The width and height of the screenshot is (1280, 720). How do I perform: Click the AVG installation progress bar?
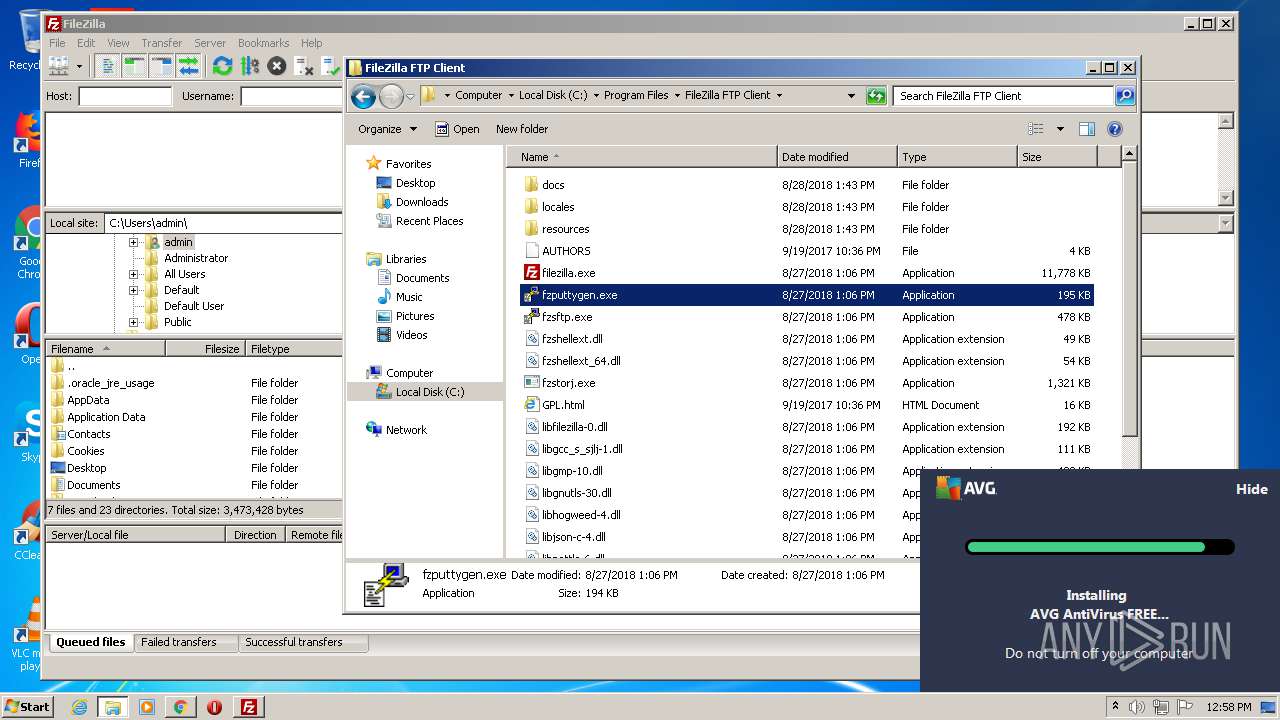[x=1100, y=547]
